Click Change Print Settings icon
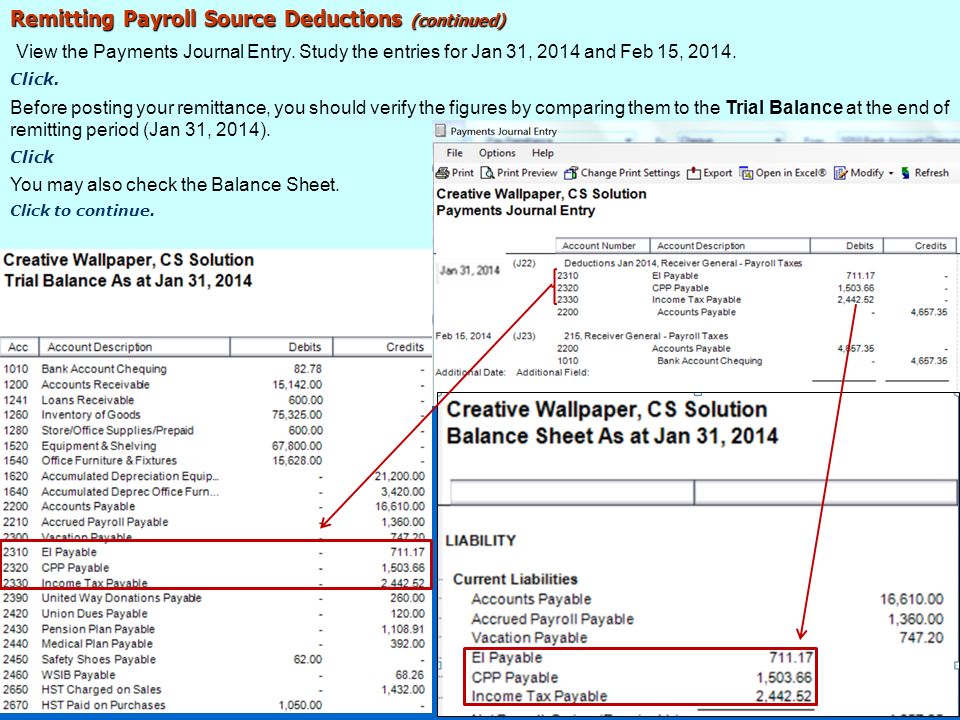The width and height of the screenshot is (960, 720). click(571, 173)
